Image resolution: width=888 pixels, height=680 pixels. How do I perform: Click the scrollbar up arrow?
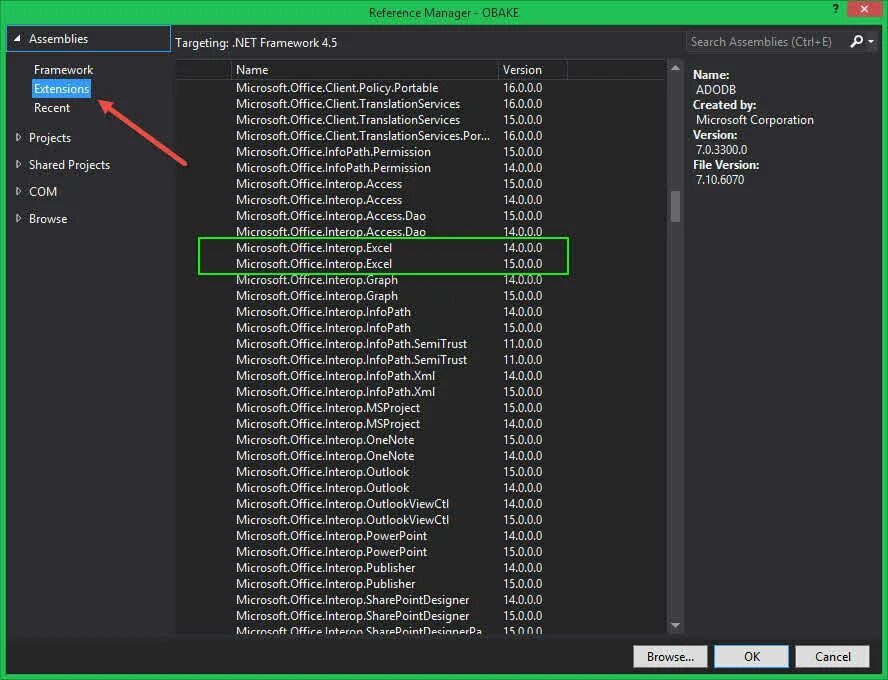(675, 67)
